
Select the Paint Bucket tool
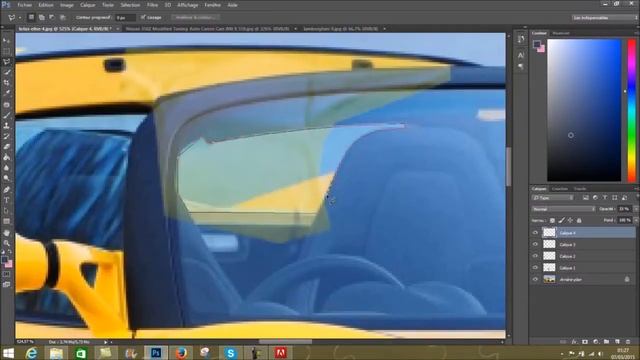(7, 157)
